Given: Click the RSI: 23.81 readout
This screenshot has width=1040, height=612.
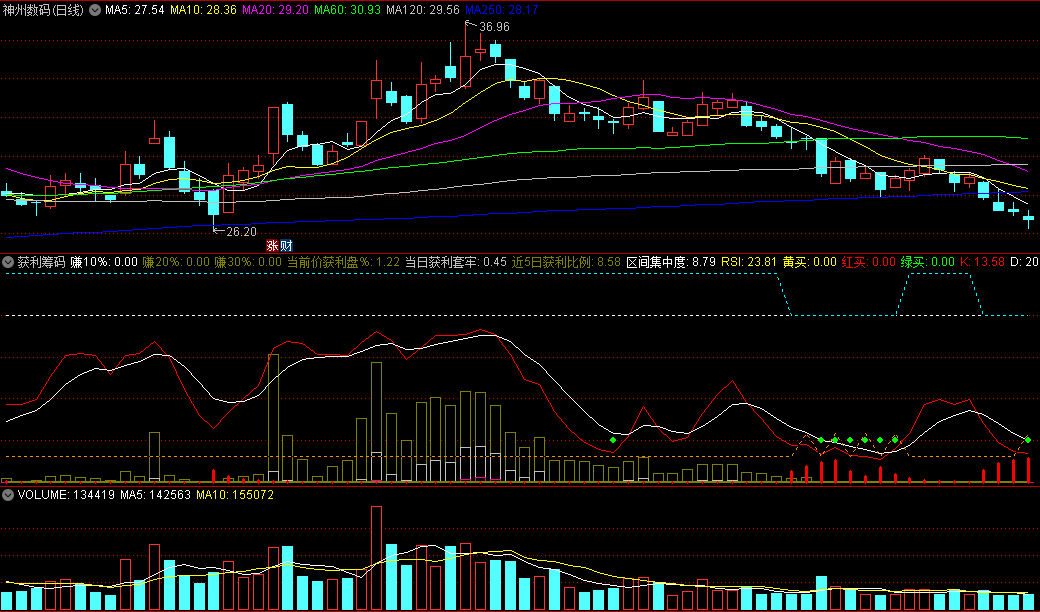Looking at the screenshot, I should [x=749, y=261].
